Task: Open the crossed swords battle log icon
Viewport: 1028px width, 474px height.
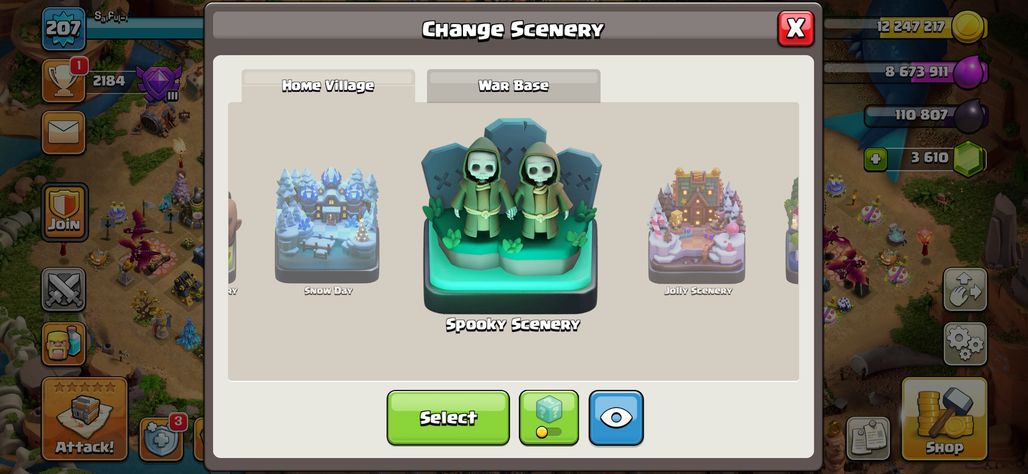Action: click(64, 289)
